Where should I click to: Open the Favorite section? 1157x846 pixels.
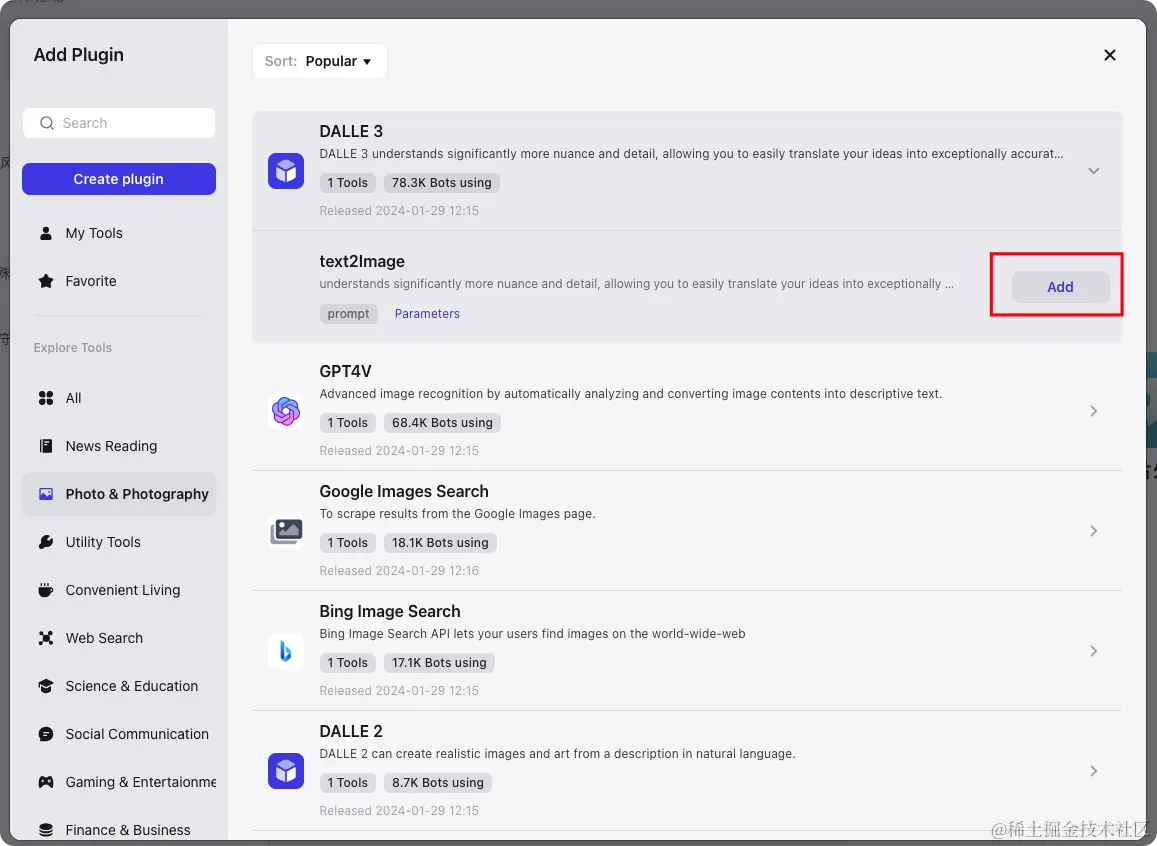119,281
